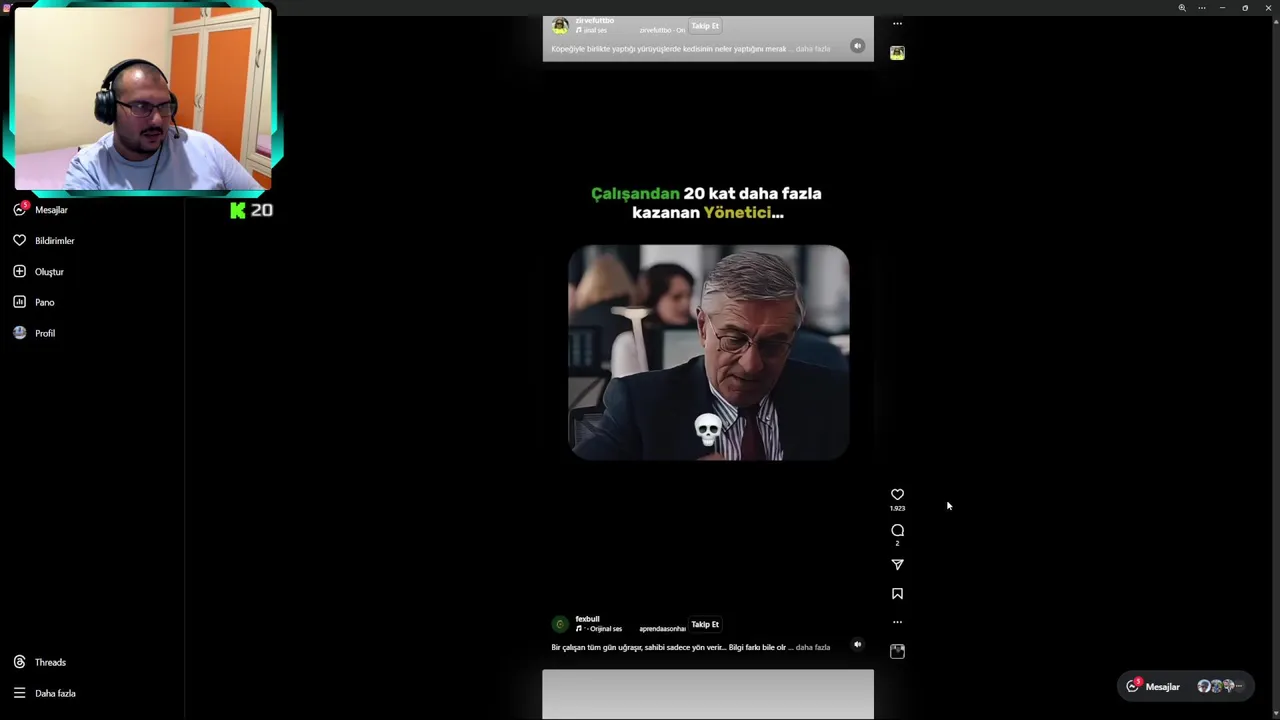Open more options dots beside the zirvefuttbo reel
Image resolution: width=1280 pixels, height=720 pixels.
(897, 23)
